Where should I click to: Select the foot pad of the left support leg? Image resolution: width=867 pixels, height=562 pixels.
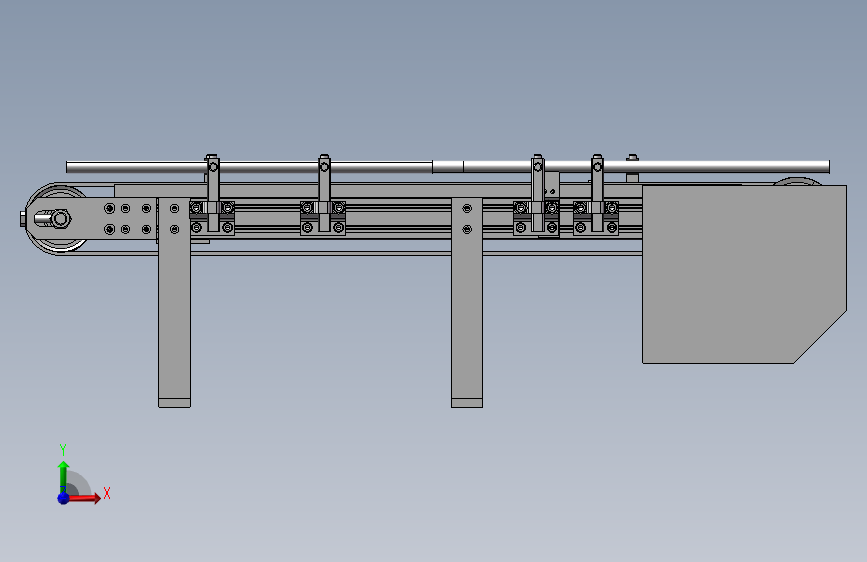coord(174,403)
